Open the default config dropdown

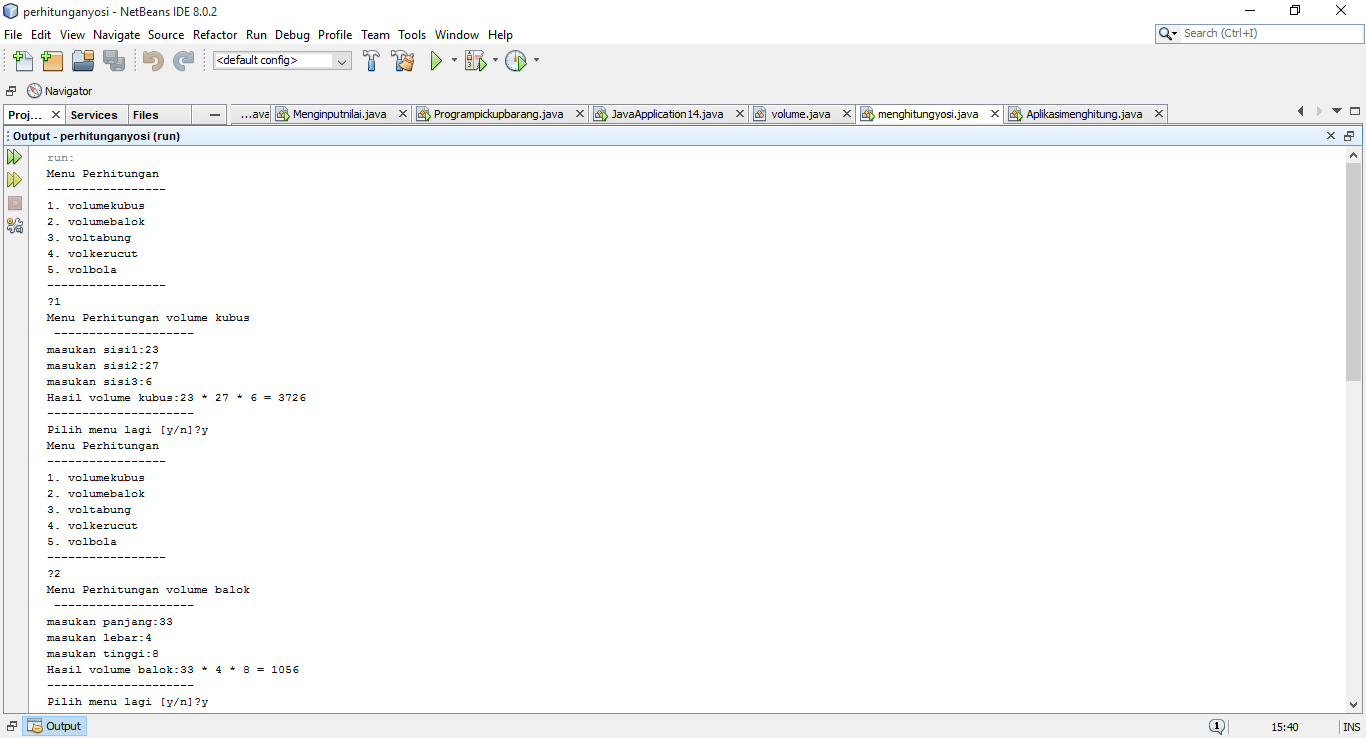tap(343, 60)
